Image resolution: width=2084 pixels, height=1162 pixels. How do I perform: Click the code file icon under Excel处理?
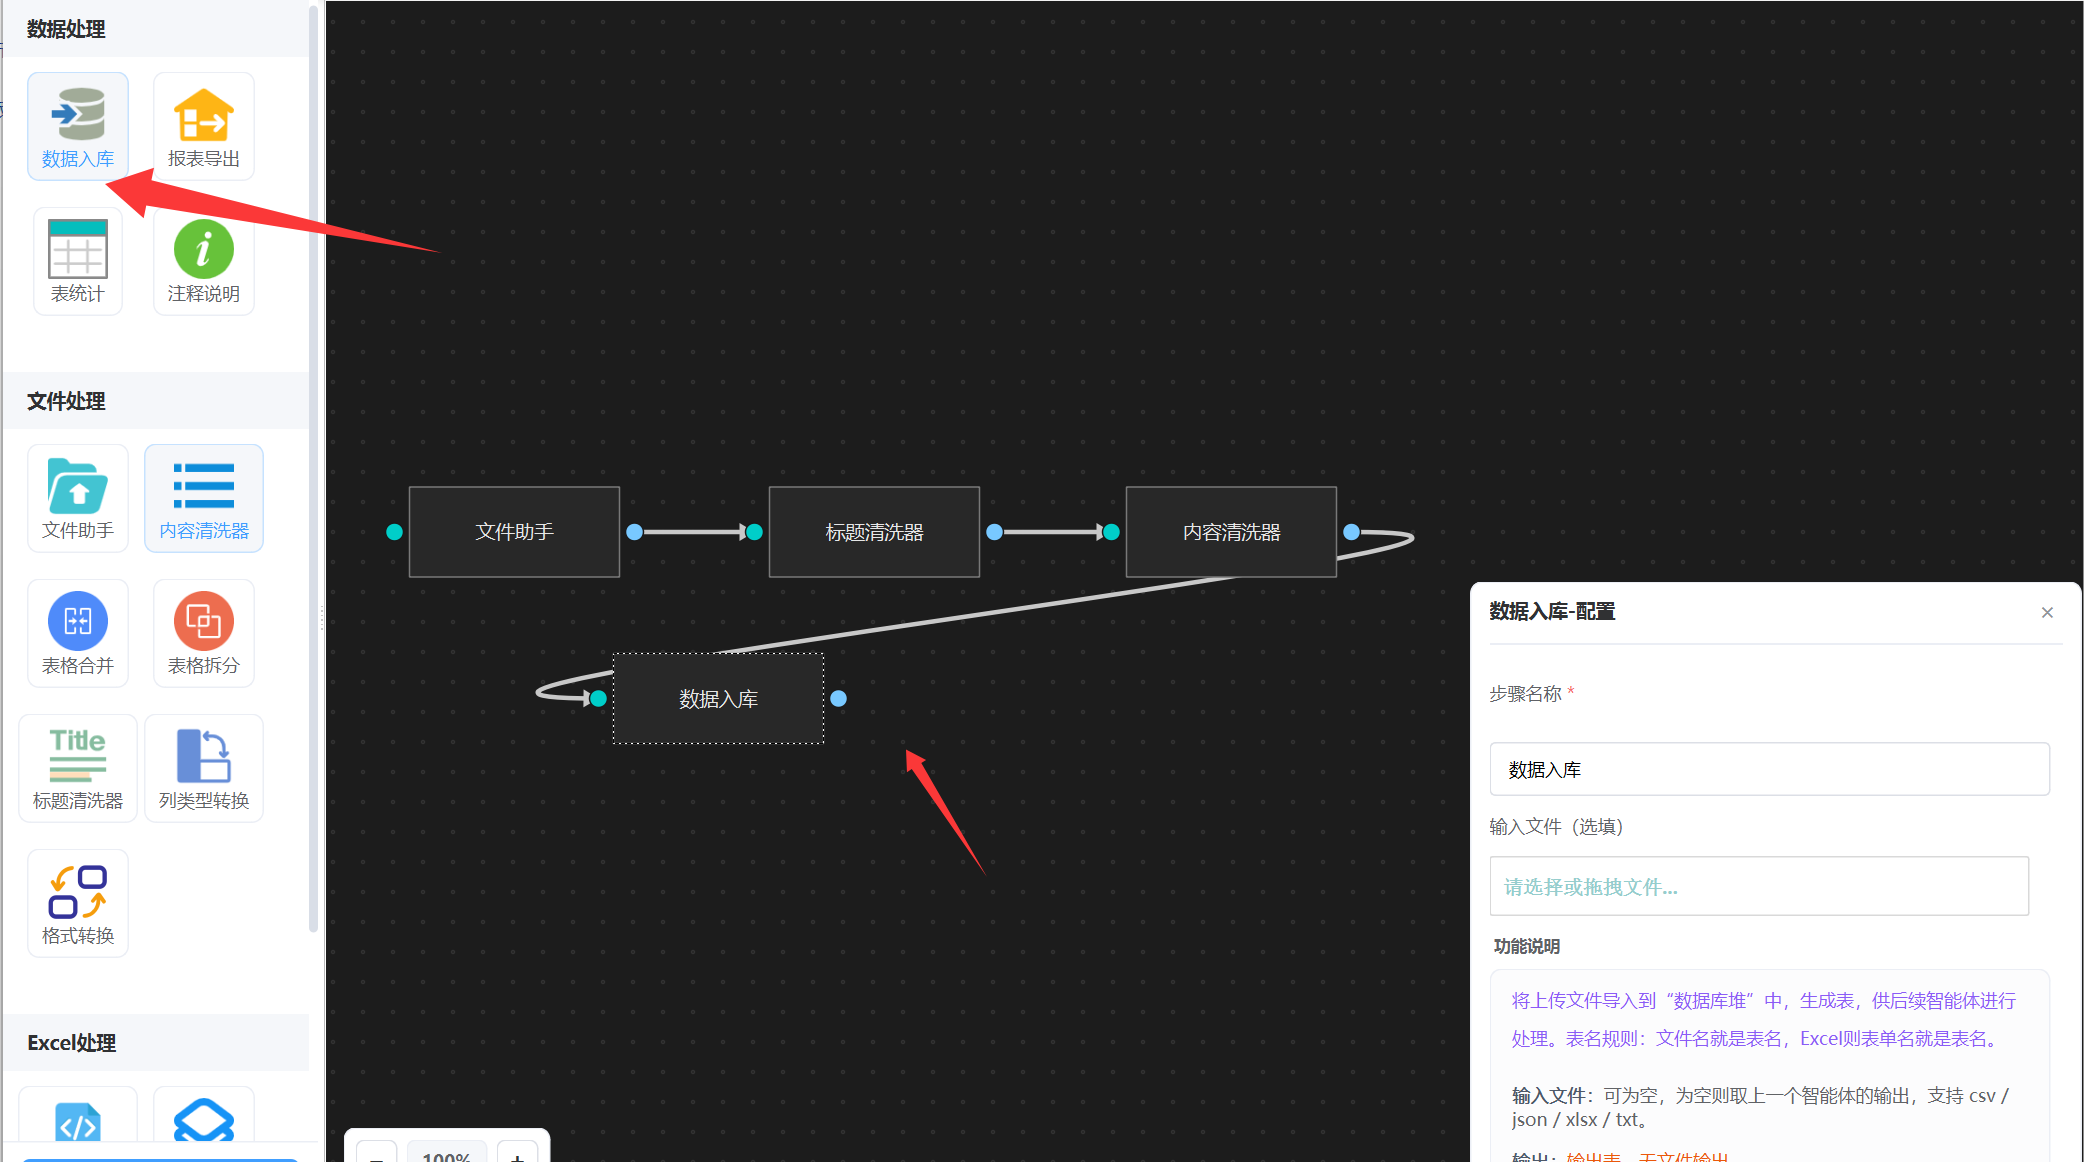(78, 1122)
